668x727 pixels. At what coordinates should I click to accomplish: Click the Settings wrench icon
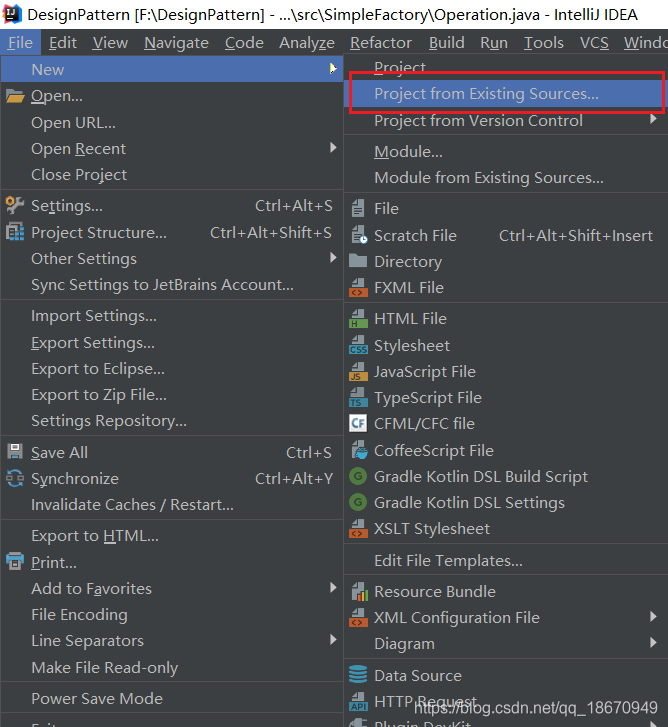tap(15, 205)
